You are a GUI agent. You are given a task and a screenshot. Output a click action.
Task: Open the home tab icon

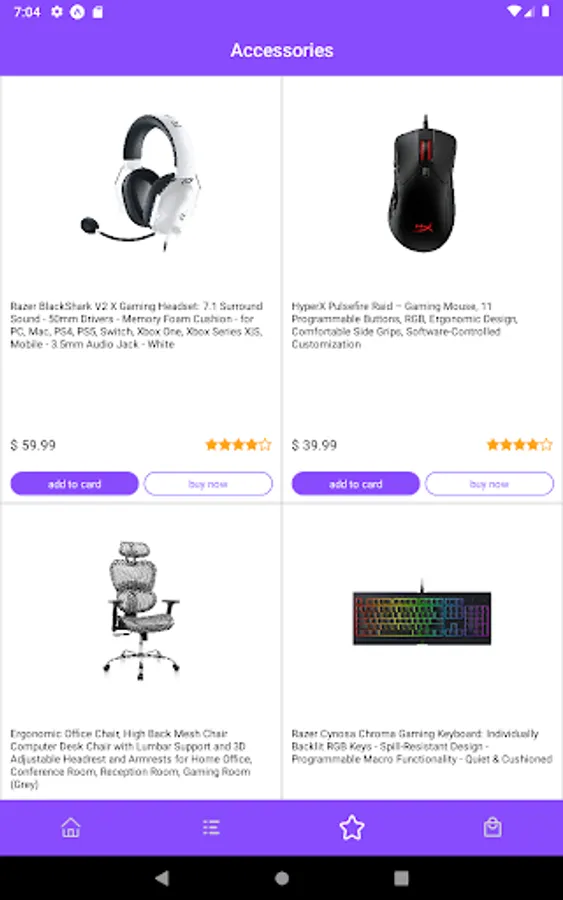(x=71, y=827)
